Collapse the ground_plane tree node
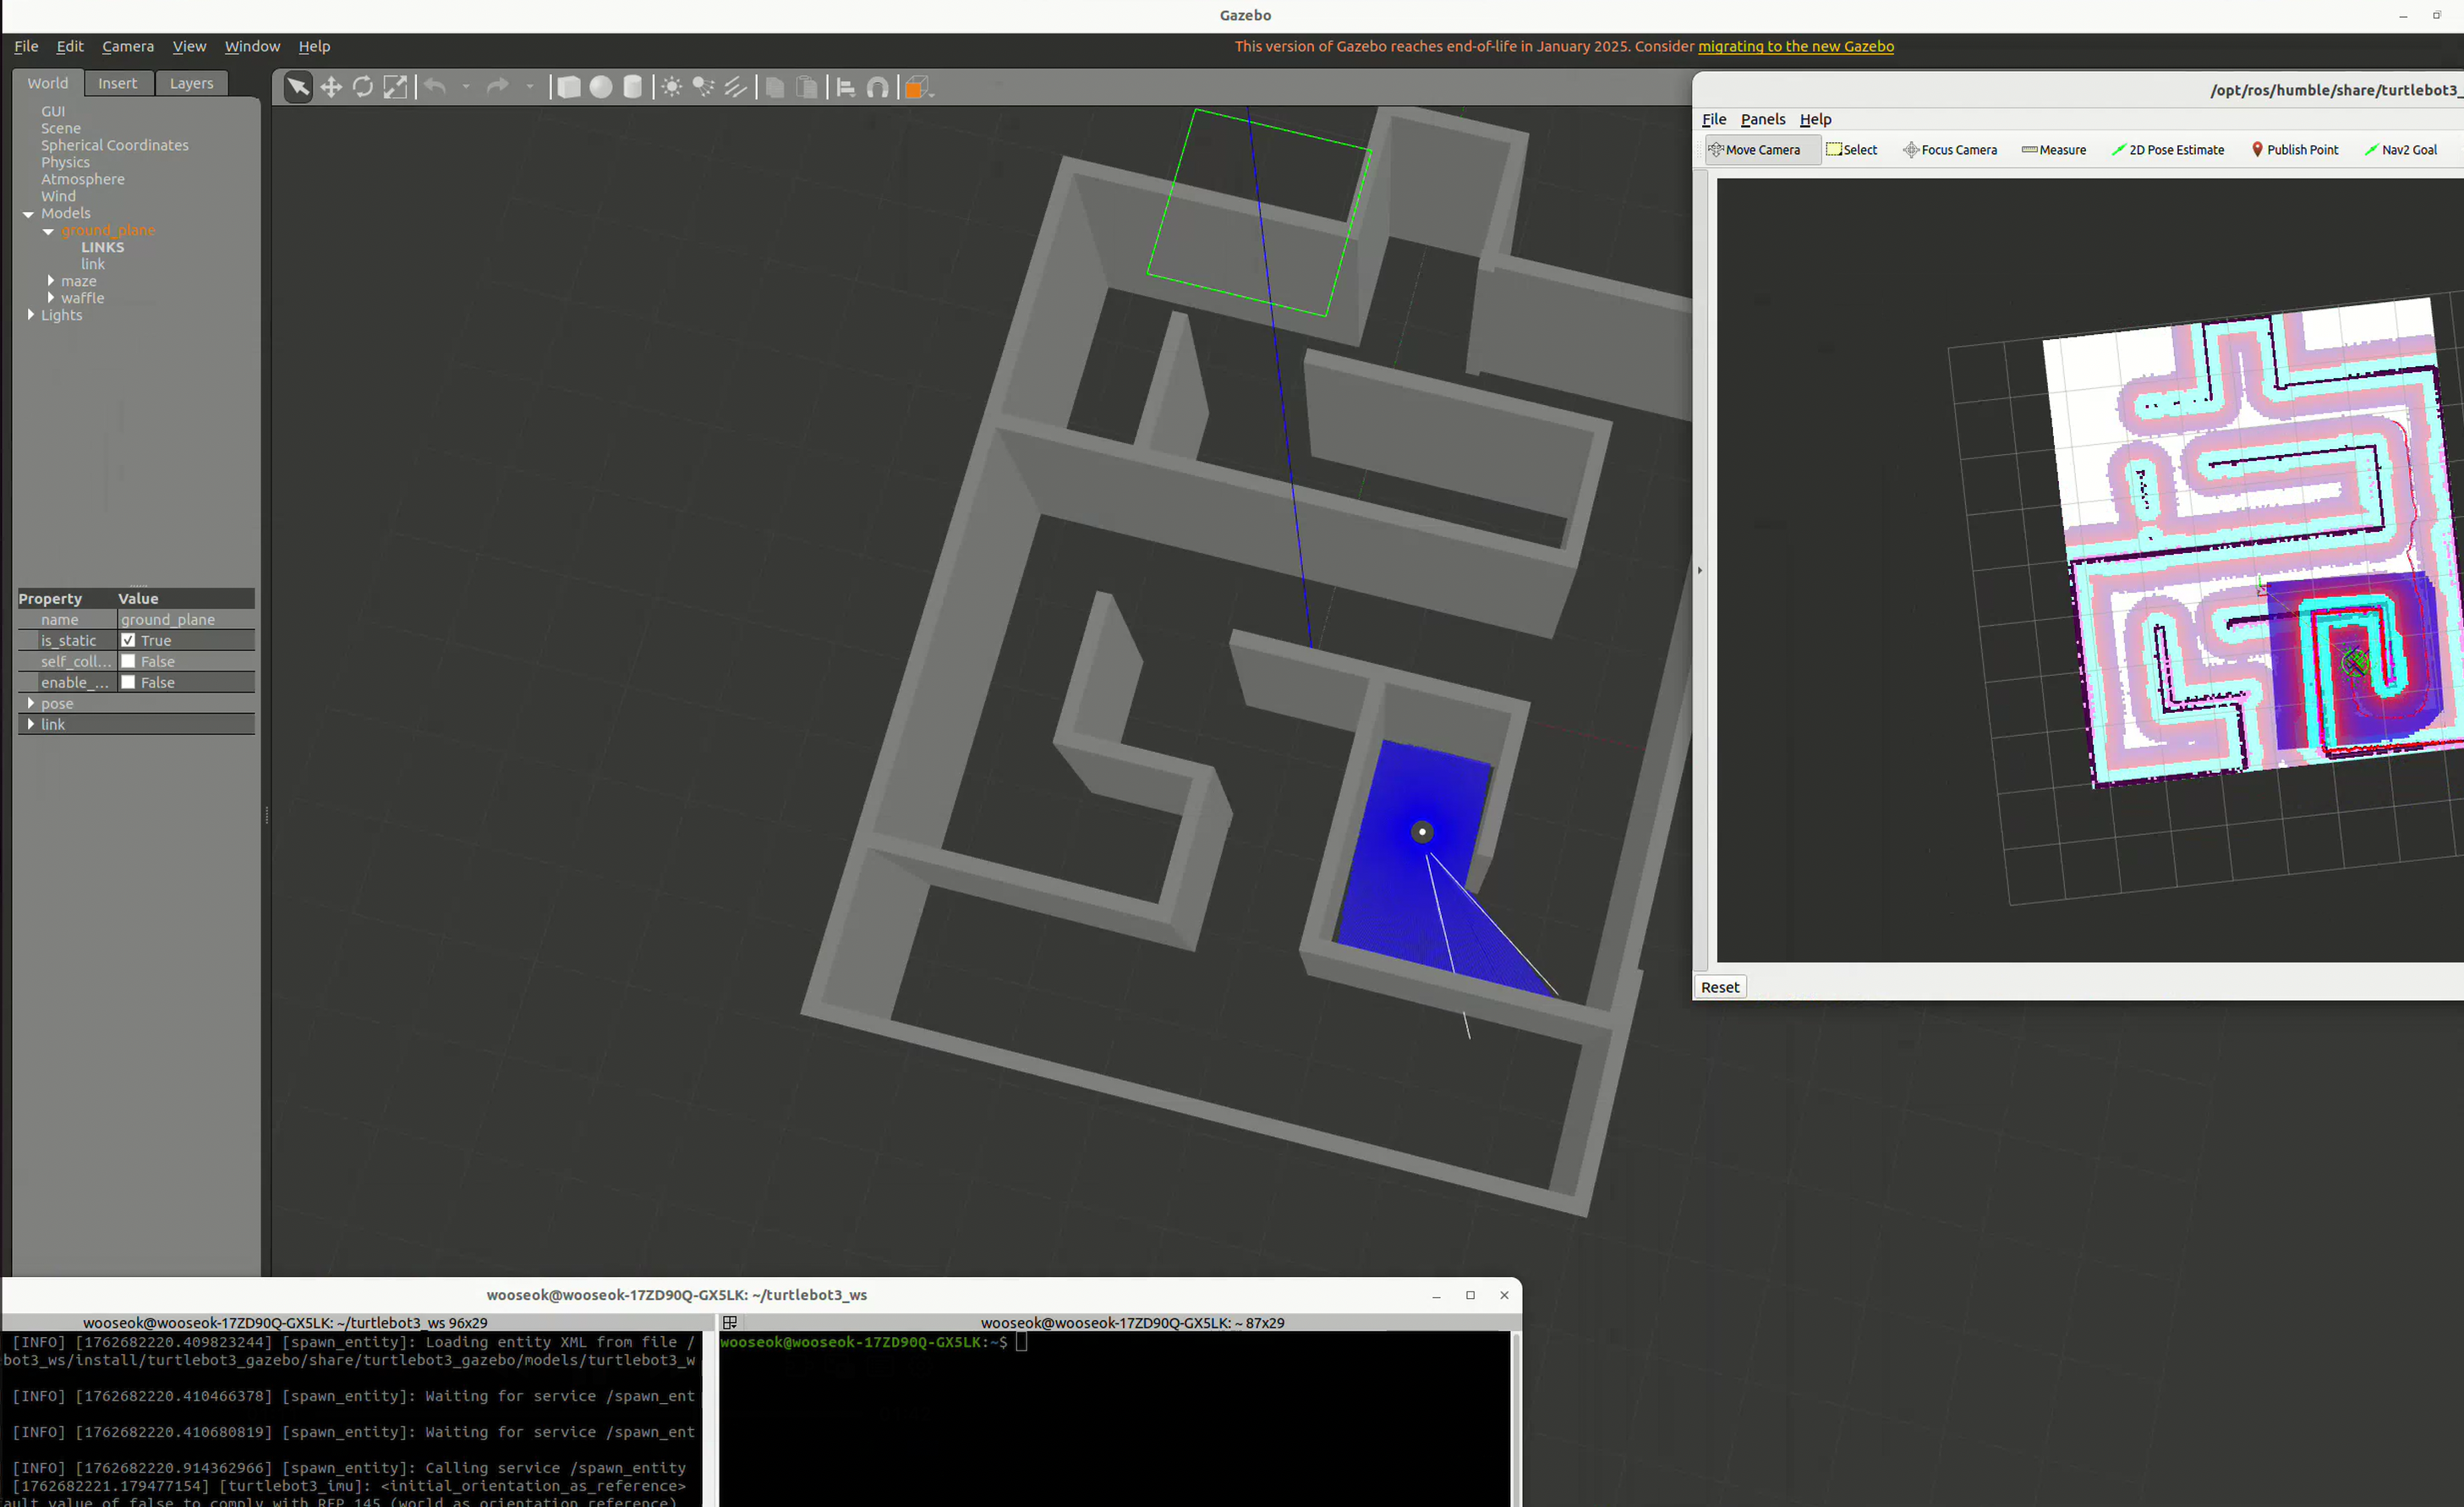This screenshot has height=1507, width=2464. pyautogui.click(x=48, y=231)
